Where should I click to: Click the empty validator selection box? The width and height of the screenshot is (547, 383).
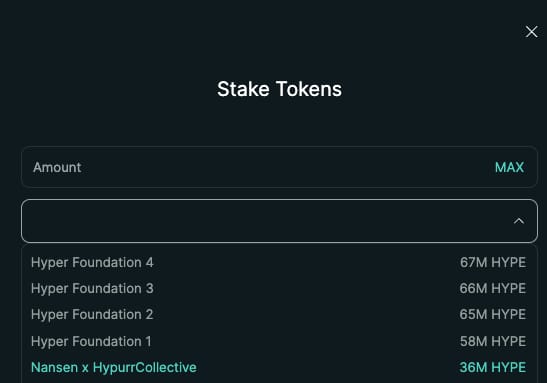(279, 221)
